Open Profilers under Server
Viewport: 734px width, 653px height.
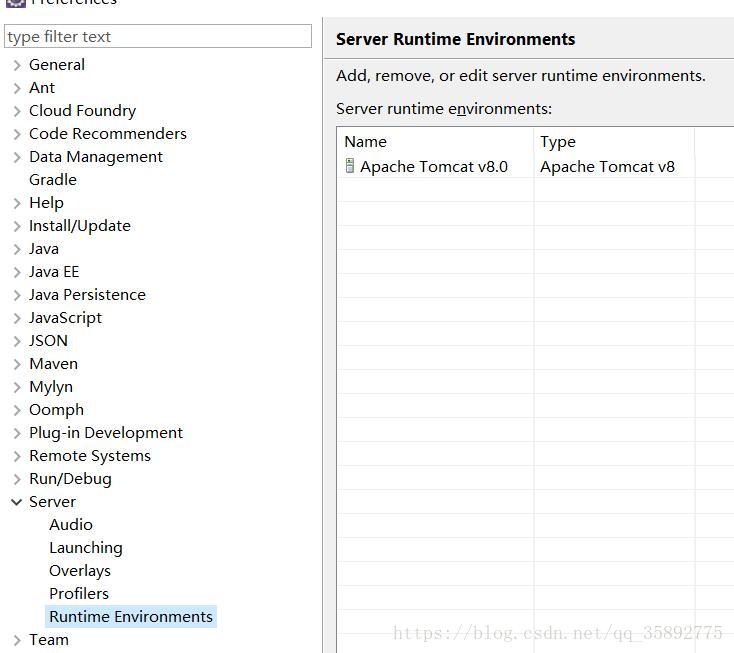point(79,594)
